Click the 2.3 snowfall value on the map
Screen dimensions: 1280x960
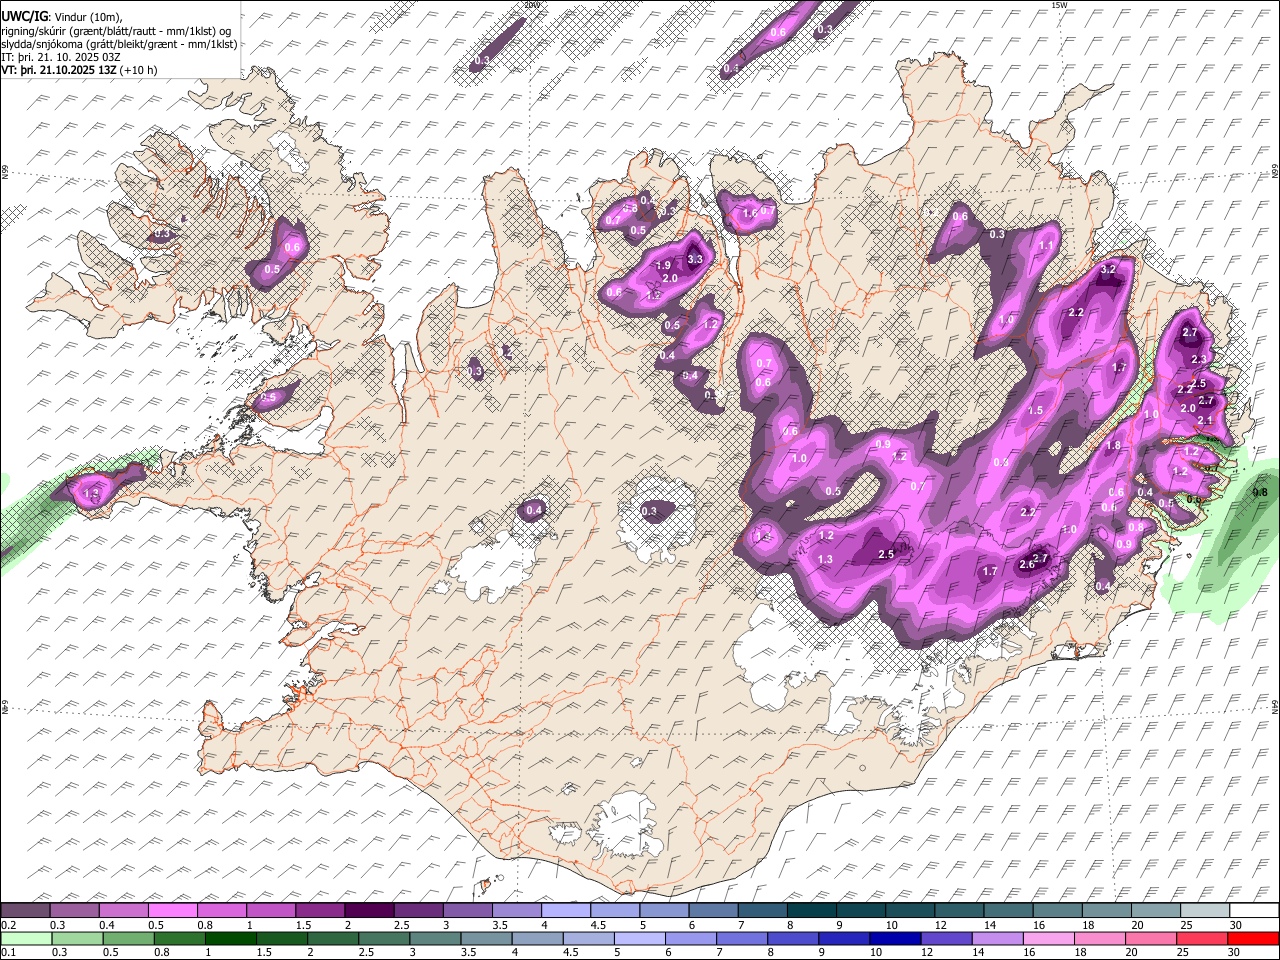[x=1200, y=358]
